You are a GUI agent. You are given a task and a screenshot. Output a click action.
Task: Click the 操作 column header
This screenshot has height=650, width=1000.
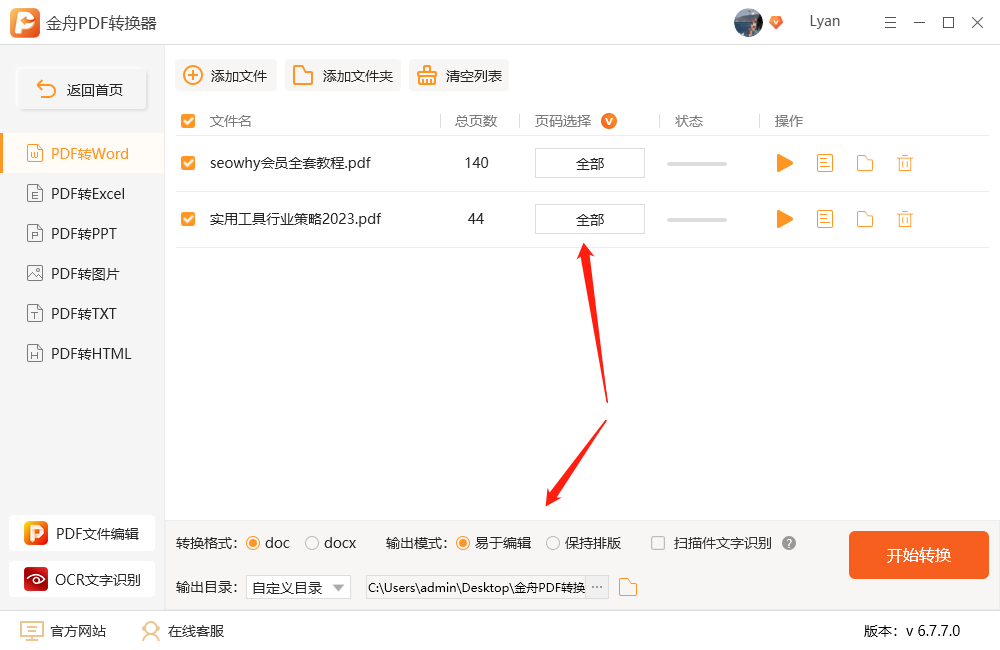tap(788, 121)
